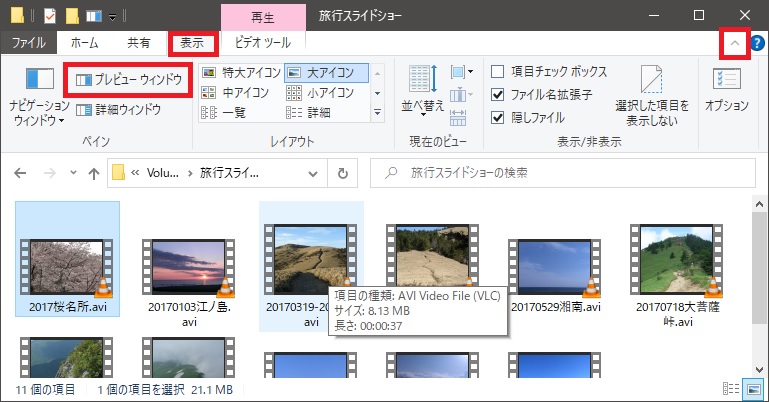Switch to details view in status bar

pos(731,389)
